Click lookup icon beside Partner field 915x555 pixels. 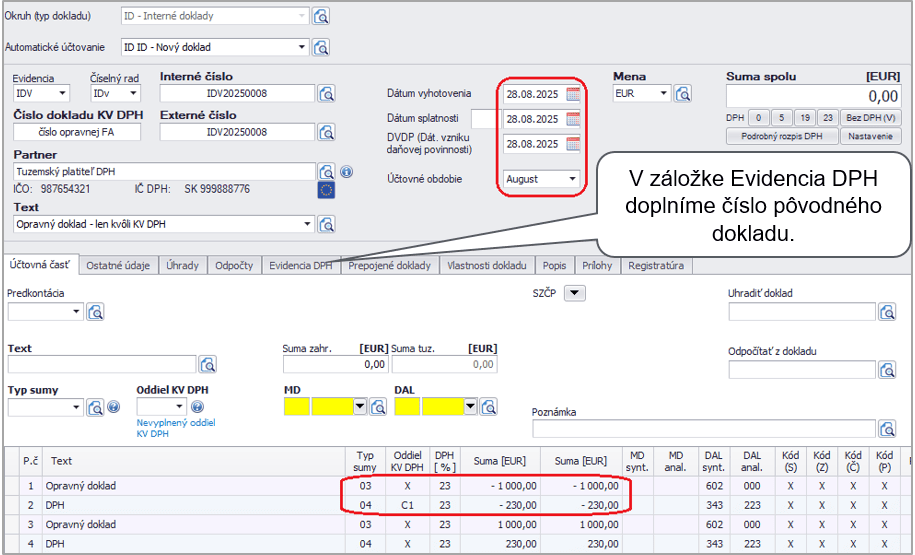[x=326, y=172]
